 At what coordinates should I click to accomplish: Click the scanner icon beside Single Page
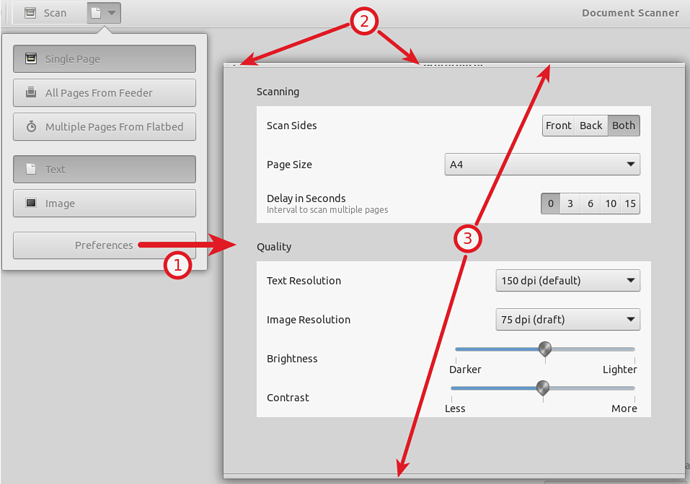click(31, 58)
